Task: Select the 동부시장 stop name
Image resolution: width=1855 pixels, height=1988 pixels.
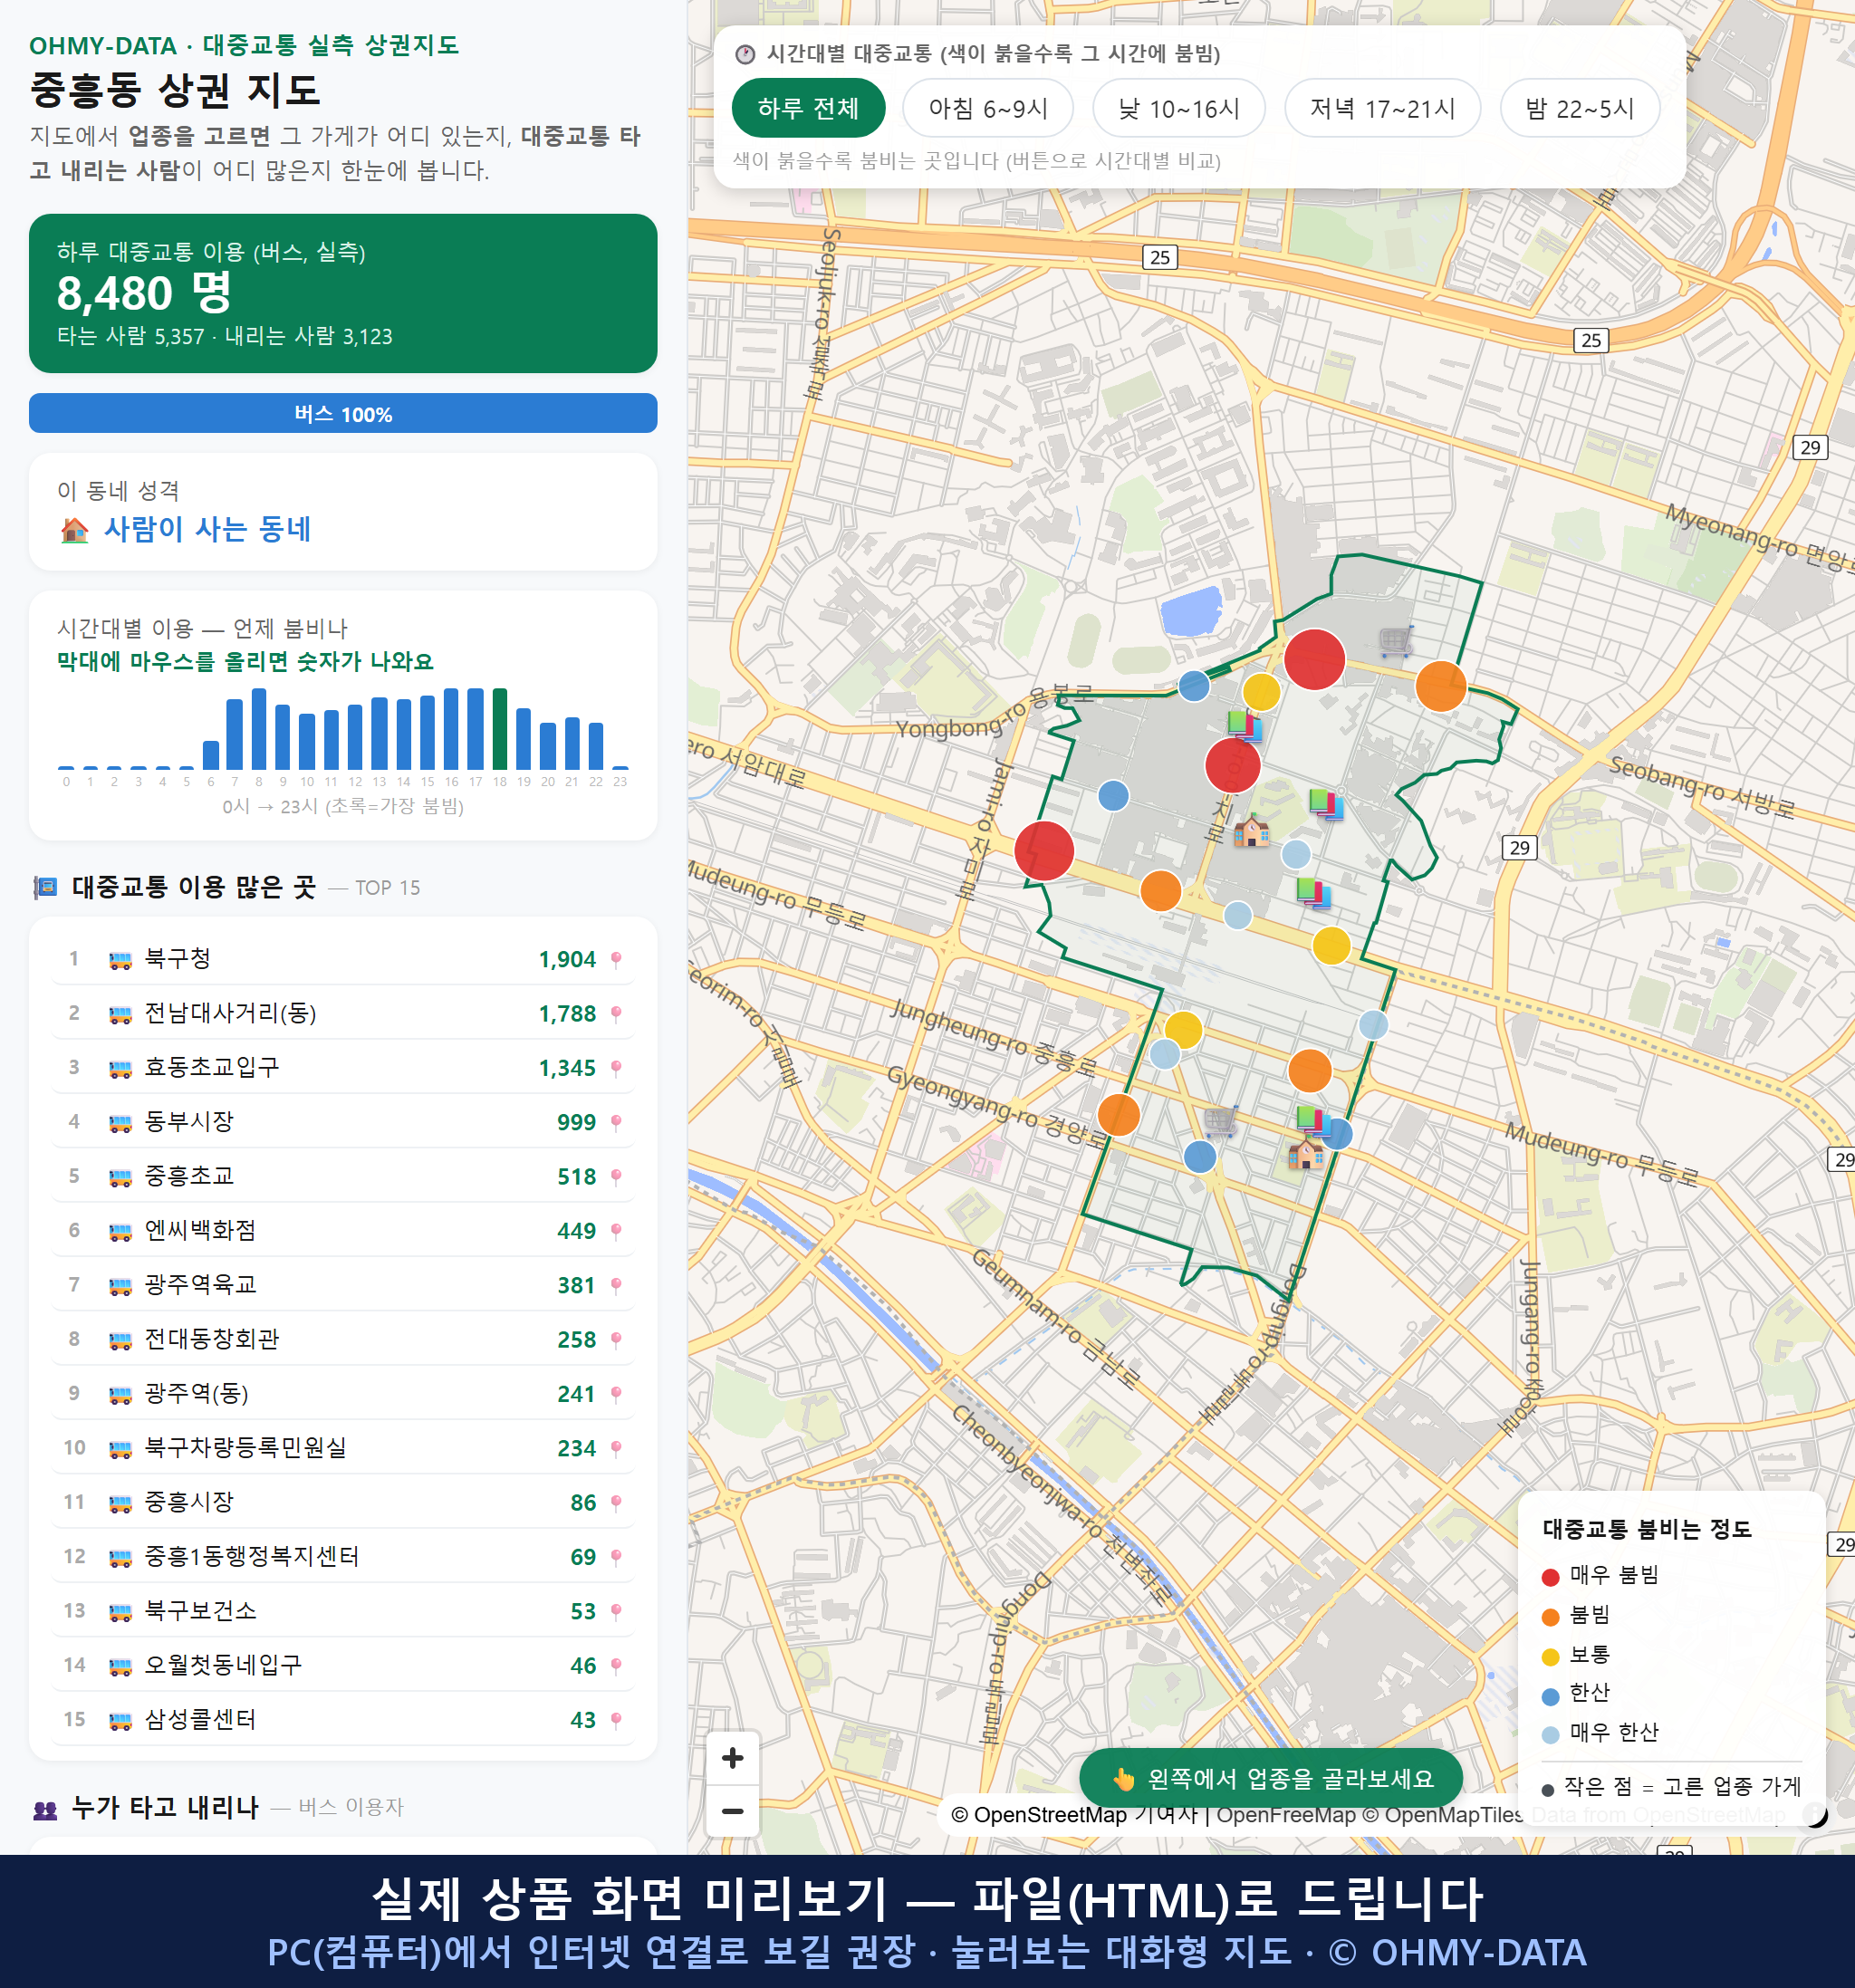Action: (189, 1121)
